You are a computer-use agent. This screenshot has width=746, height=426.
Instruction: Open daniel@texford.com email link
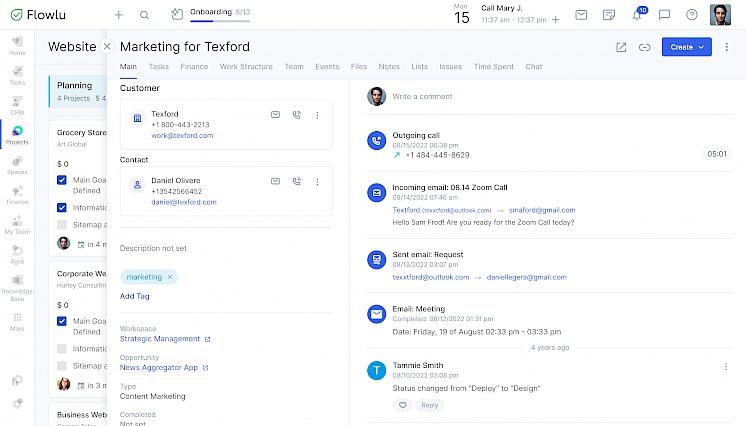point(184,202)
